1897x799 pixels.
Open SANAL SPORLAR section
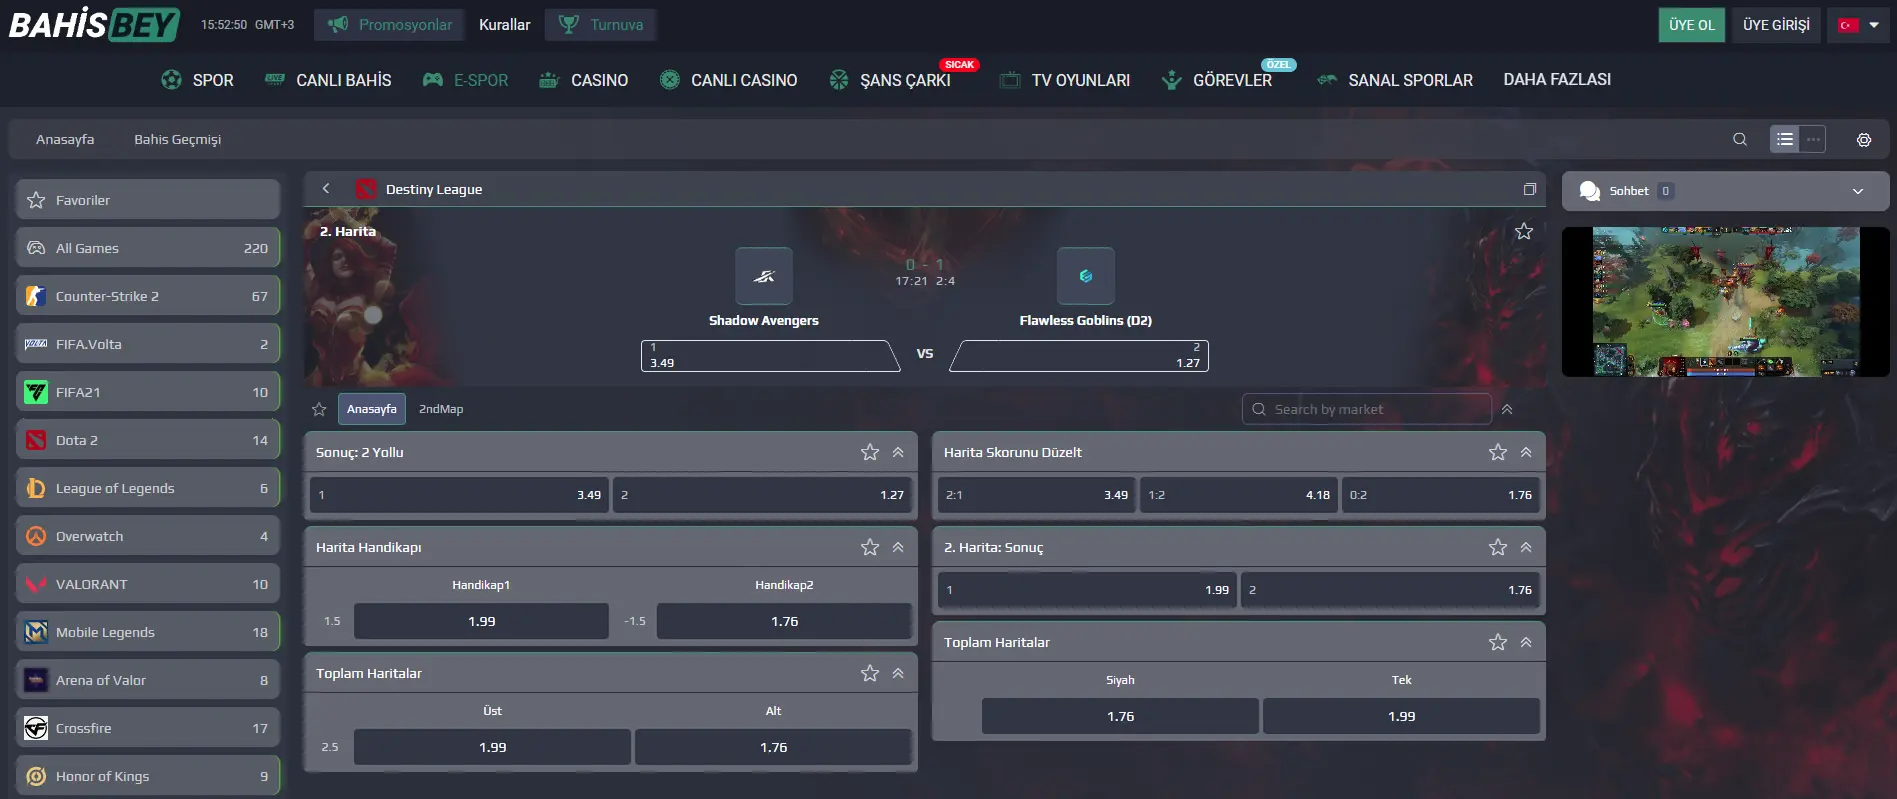tap(1395, 80)
